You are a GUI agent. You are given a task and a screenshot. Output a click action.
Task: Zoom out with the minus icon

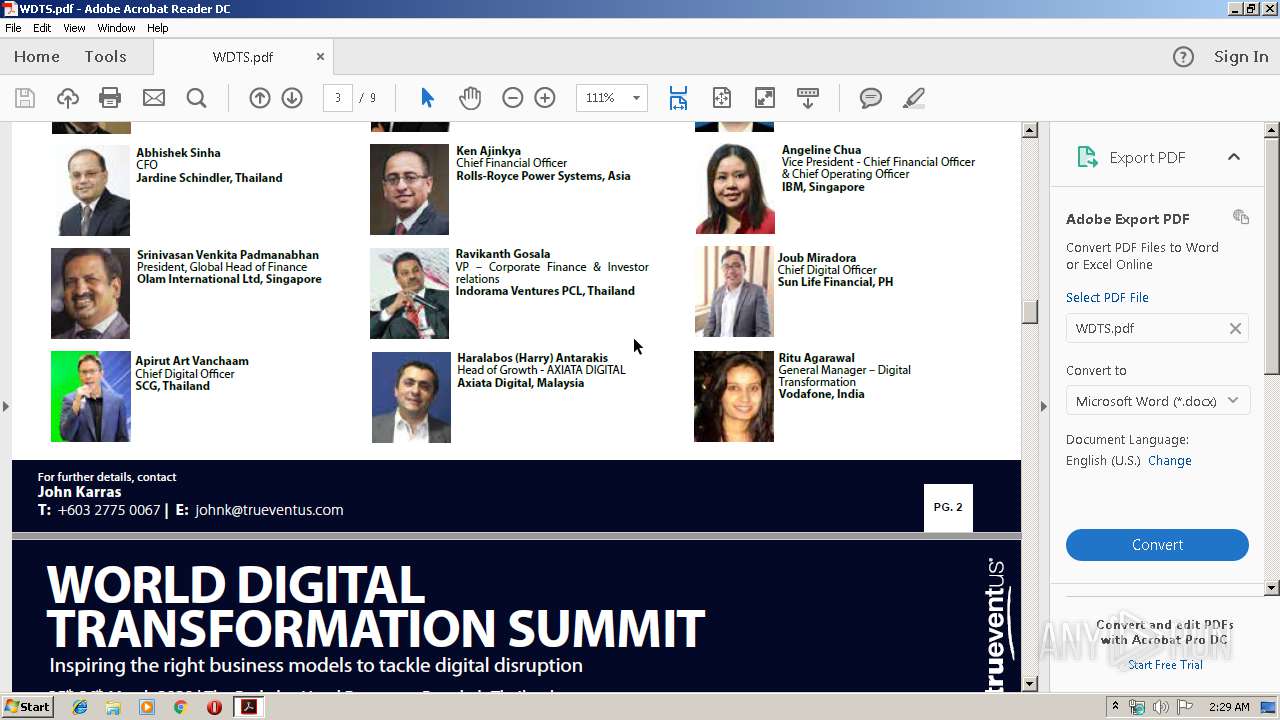[513, 98]
